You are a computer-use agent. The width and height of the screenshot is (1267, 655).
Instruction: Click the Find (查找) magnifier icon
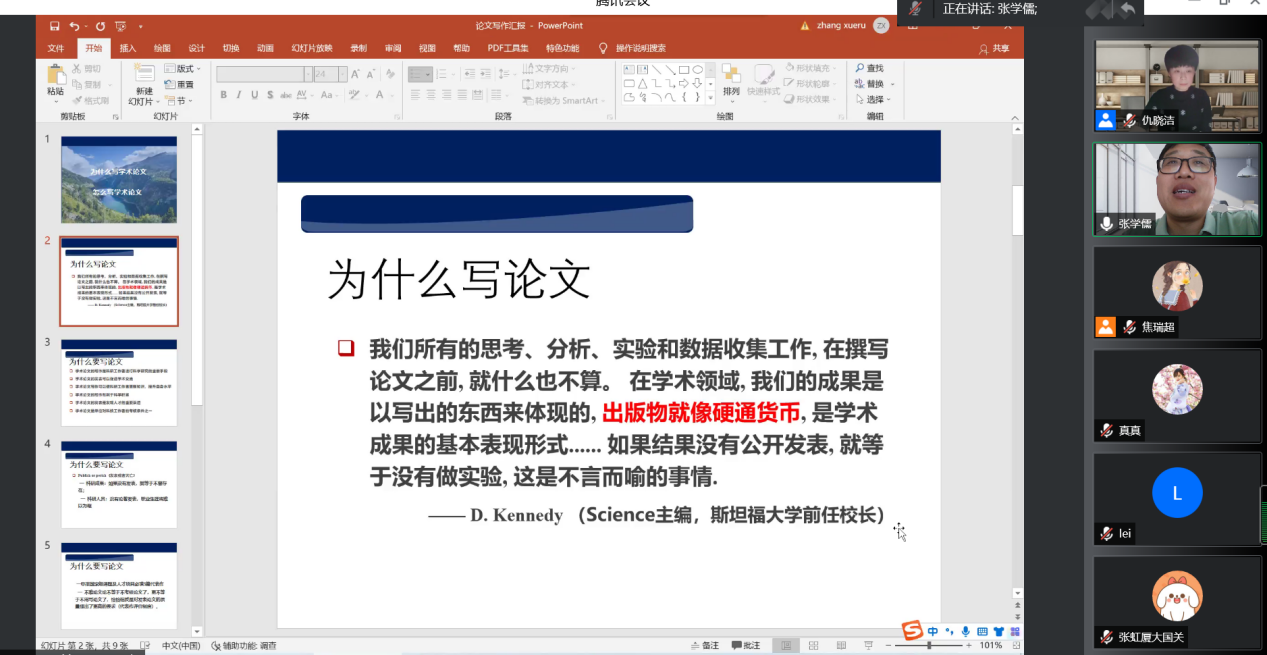click(860, 68)
